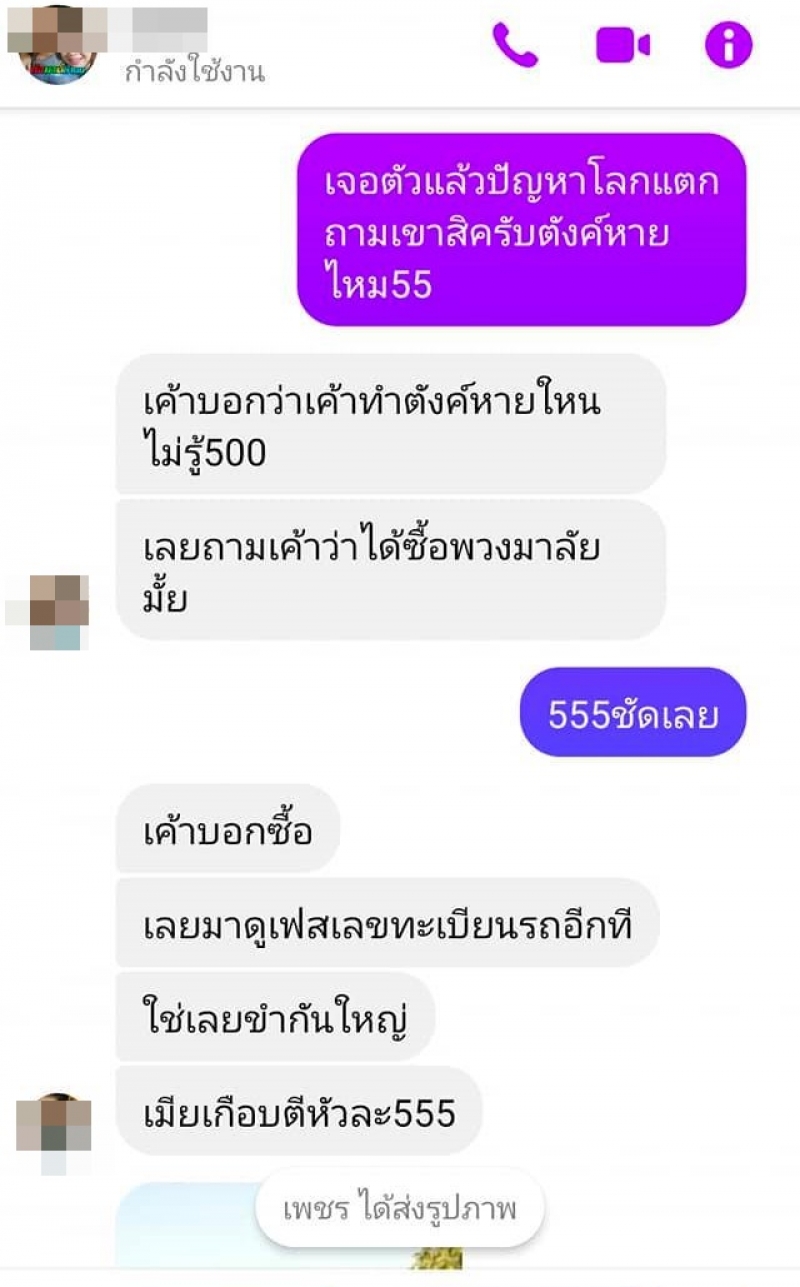Select the purple message เจอตัวแล้วปัญหาโลกแตก

click(522, 230)
